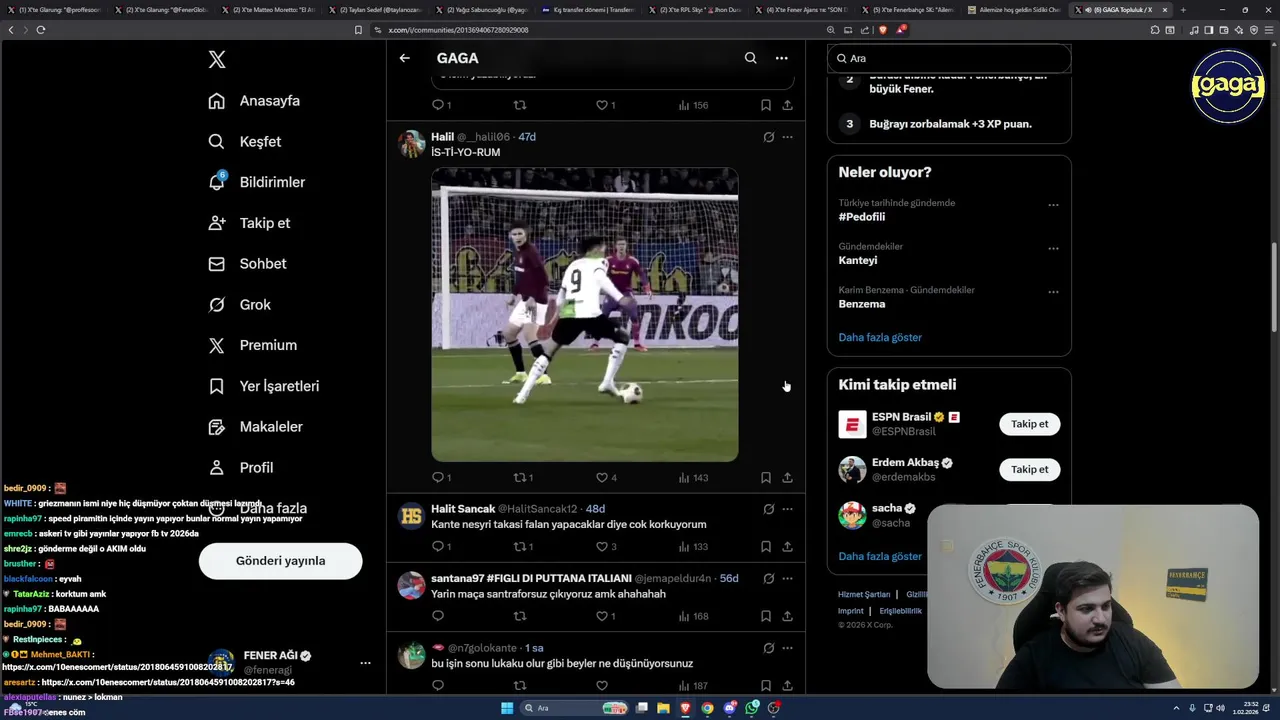The width and height of the screenshot is (1280, 720).
Task: Open Sohbet messages
Action: tap(247, 264)
